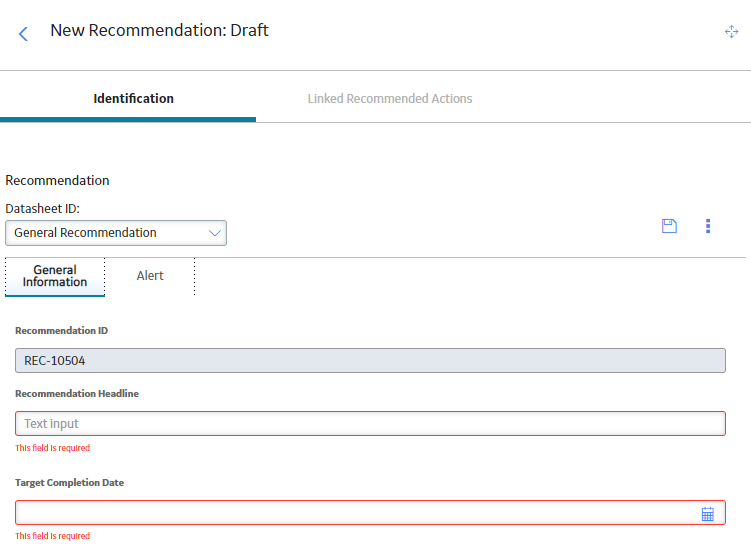Viewport: 751px width, 548px height.
Task: Select the General Recommendation combo box
Action: [x=116, y=233]
